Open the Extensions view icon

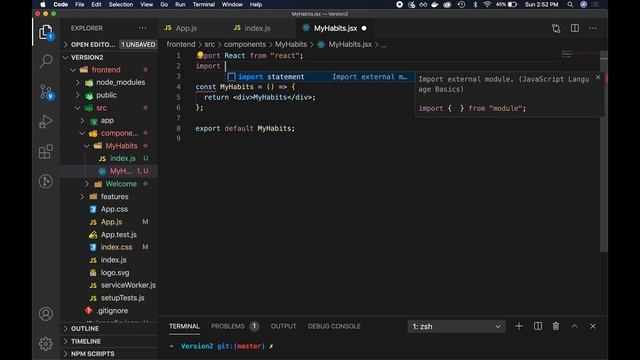[46, 151]
